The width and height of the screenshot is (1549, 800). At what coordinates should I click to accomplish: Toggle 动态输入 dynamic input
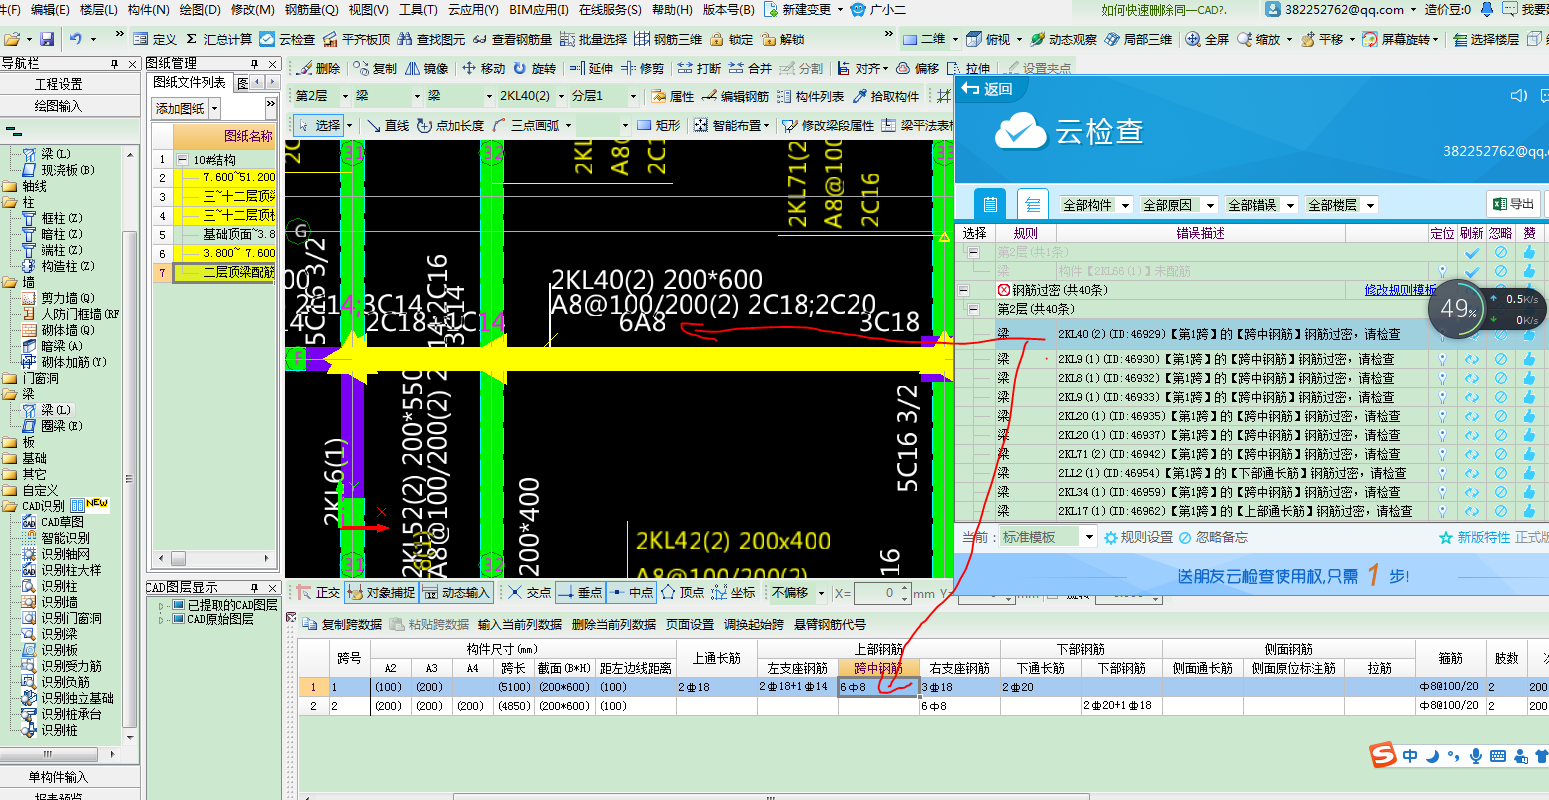coord(456,592)
